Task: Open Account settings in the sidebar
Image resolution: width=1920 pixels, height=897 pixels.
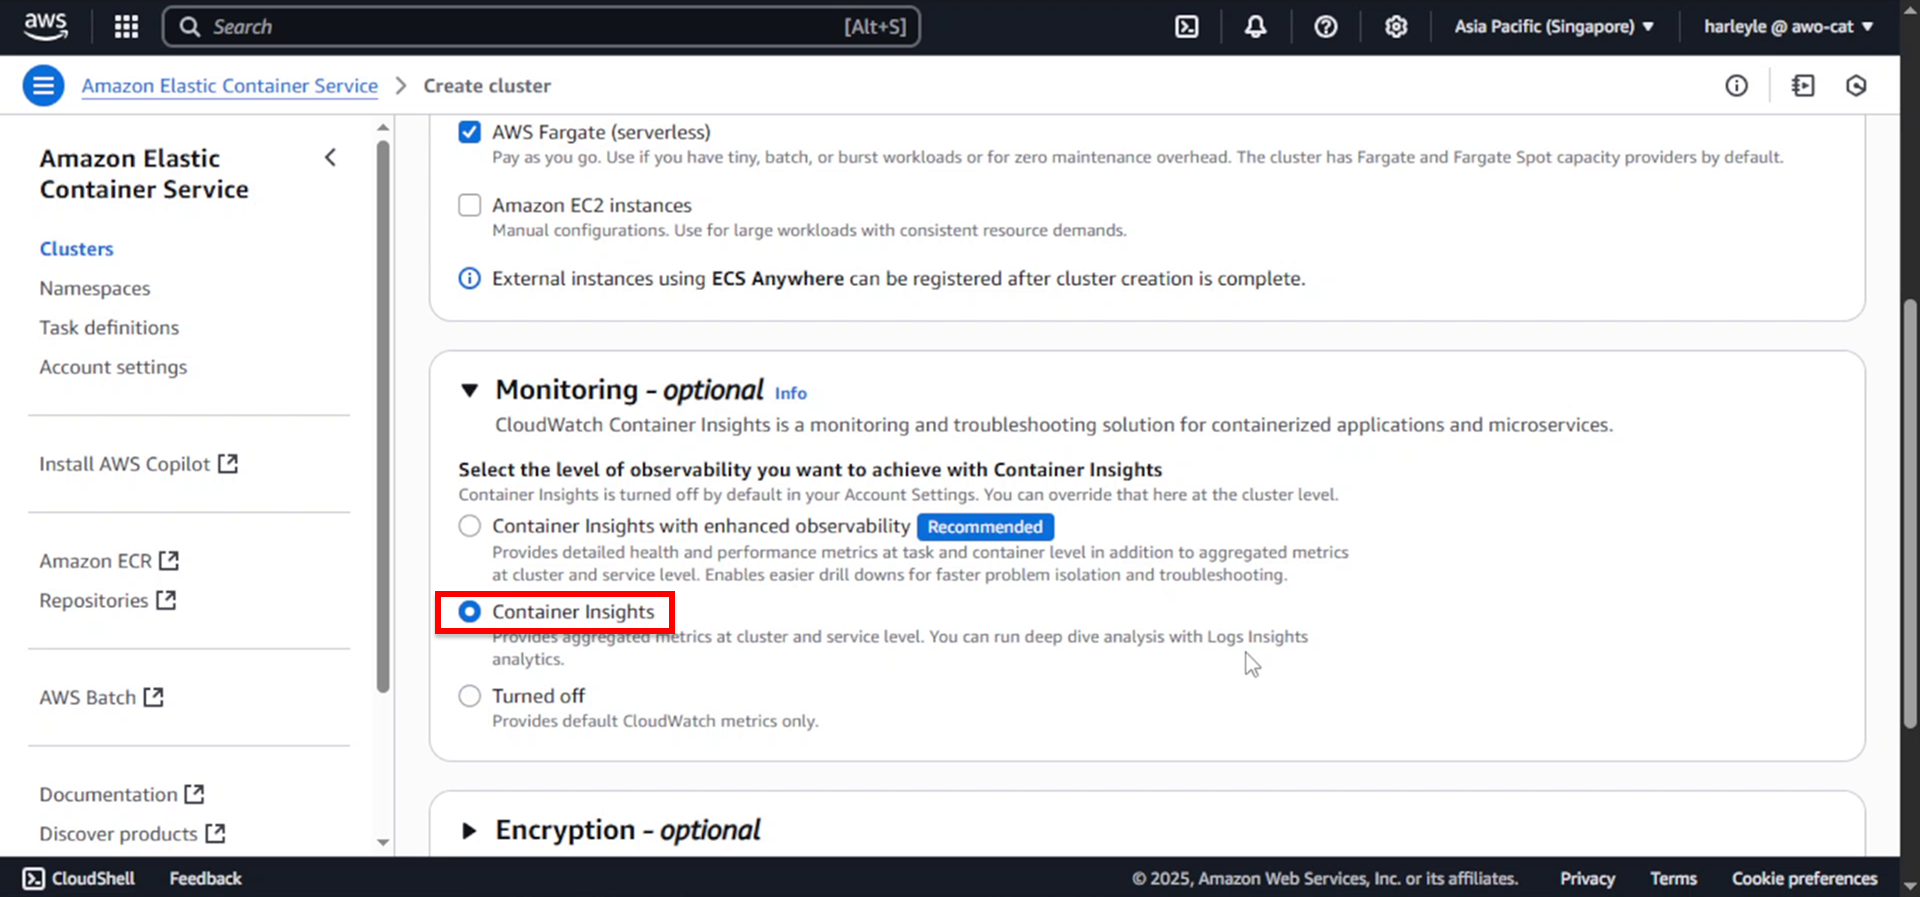Action: tap(113, 367)
